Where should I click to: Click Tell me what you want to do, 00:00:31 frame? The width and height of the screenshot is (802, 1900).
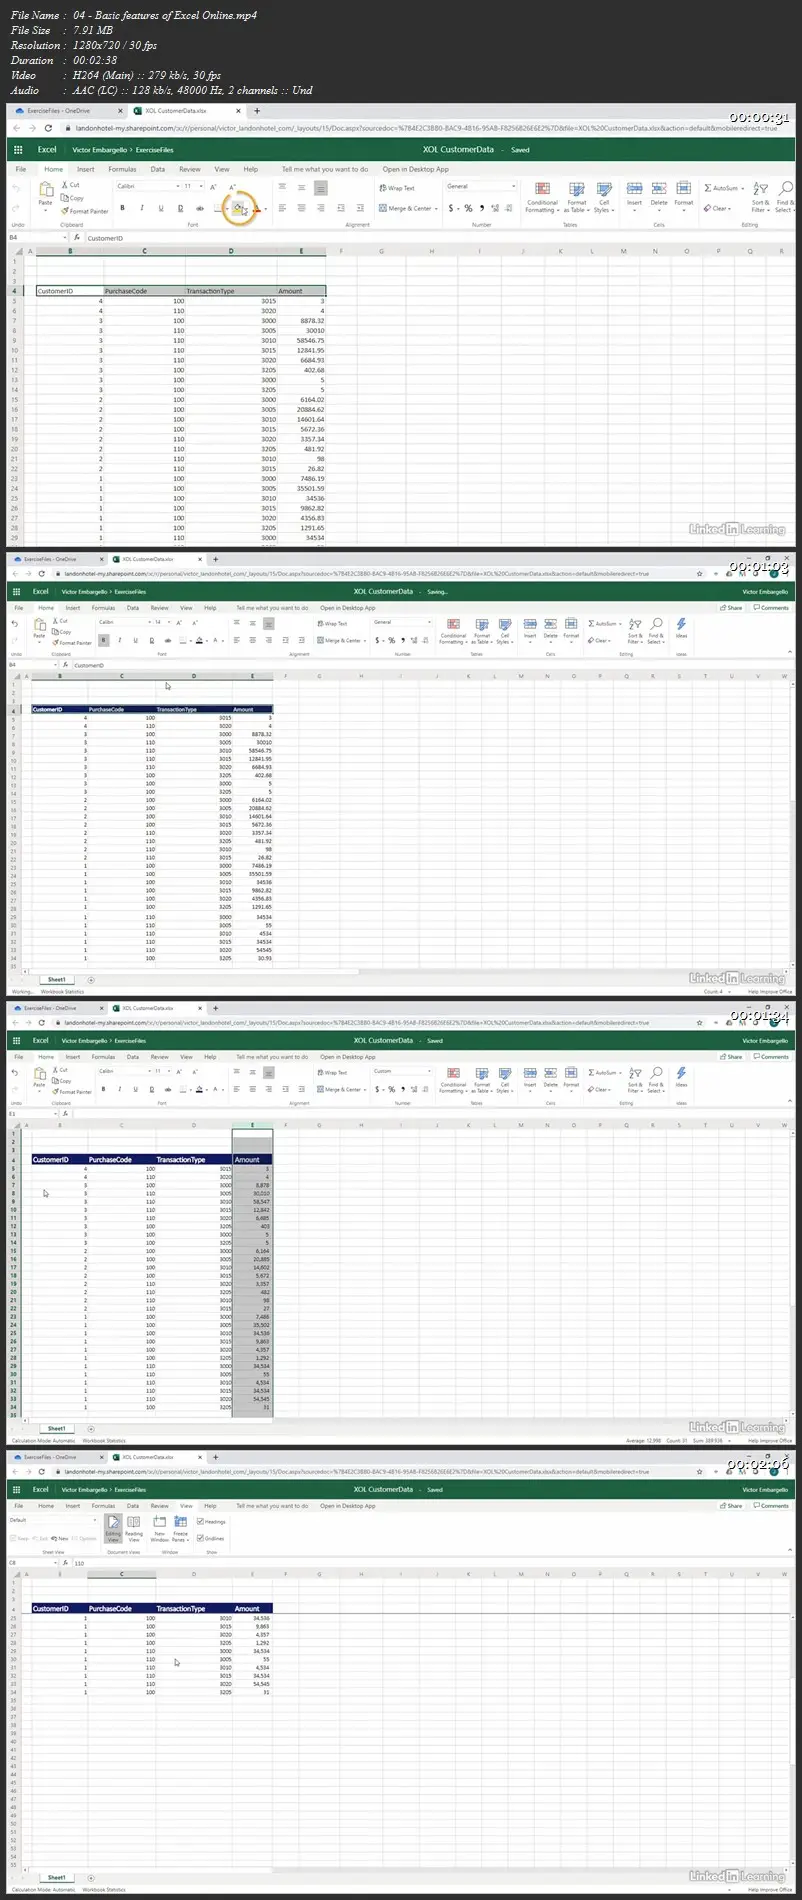pyautogui.click(x=324, y=169)
